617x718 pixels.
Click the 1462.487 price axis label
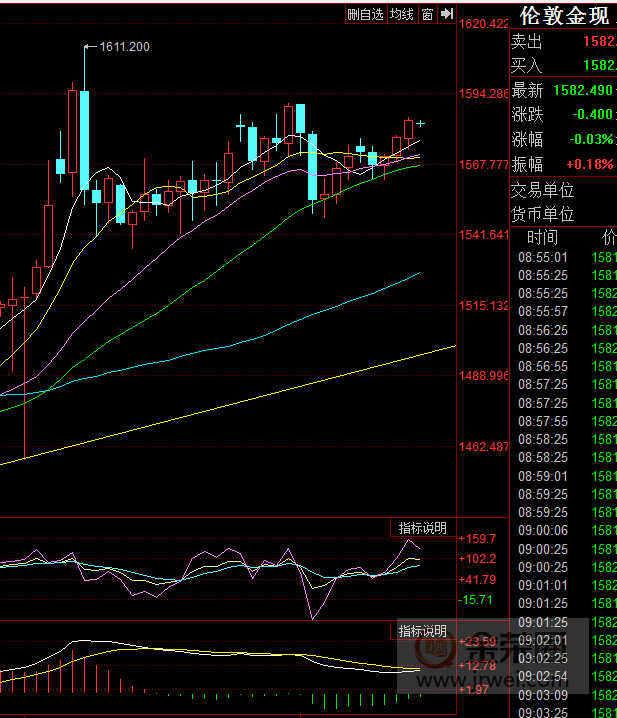click(484, 446)
